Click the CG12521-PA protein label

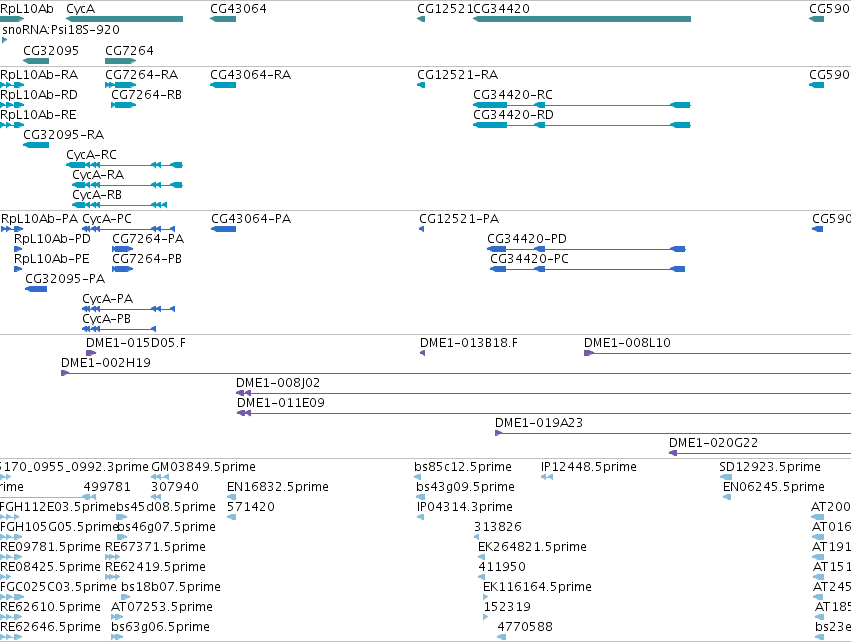(459, 219)
